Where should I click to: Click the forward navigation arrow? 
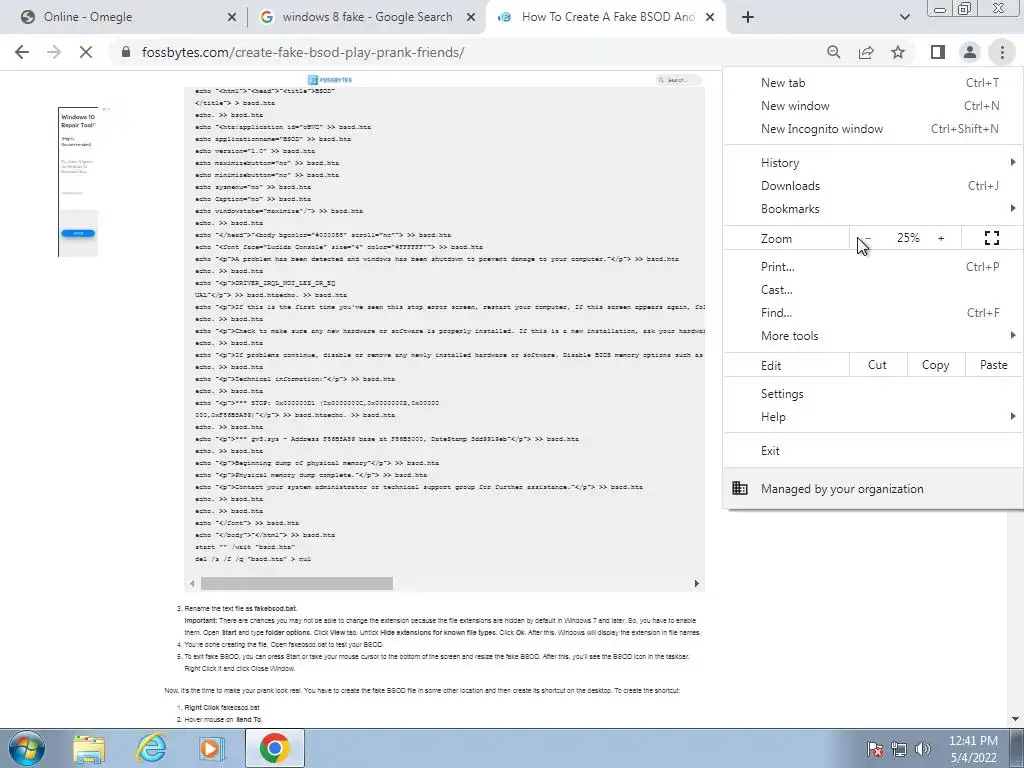54,52
